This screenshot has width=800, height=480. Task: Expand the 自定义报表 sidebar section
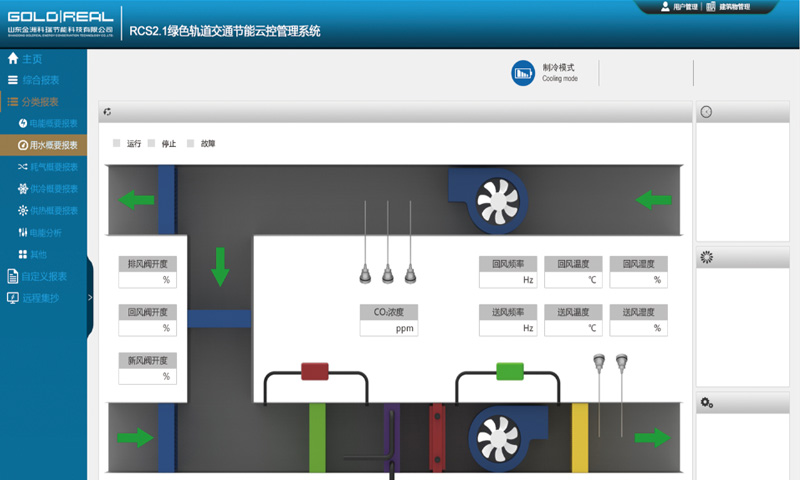point(44,276)
